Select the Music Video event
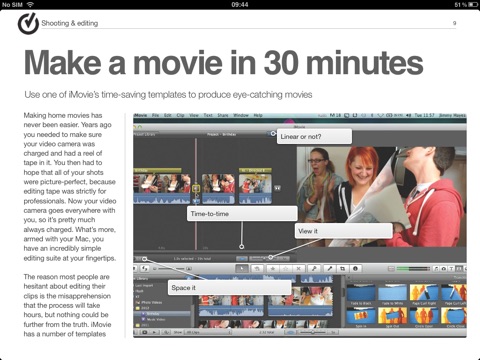Screen dimensions: 480x360 pos(155,319)
